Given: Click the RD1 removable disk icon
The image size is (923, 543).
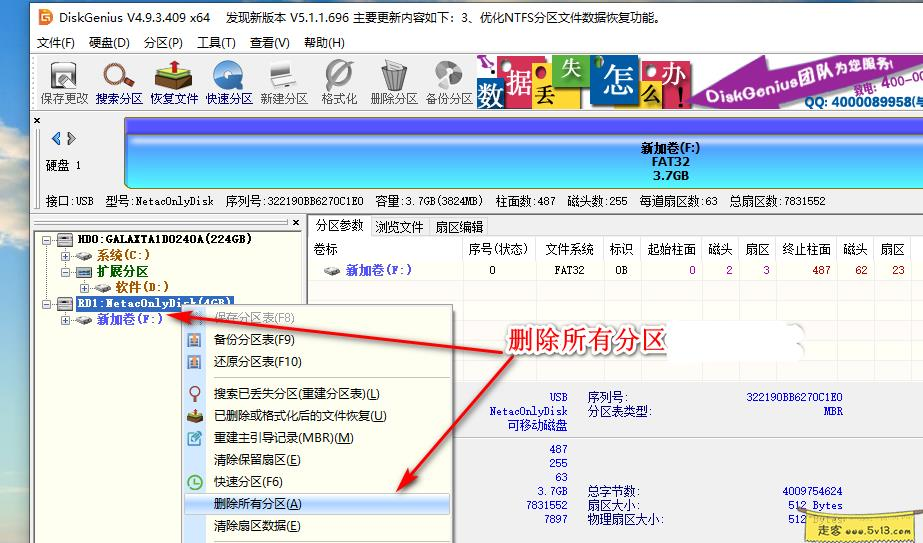Looking at the screenshot, I should pyautogui.click(x=65, y=304).
